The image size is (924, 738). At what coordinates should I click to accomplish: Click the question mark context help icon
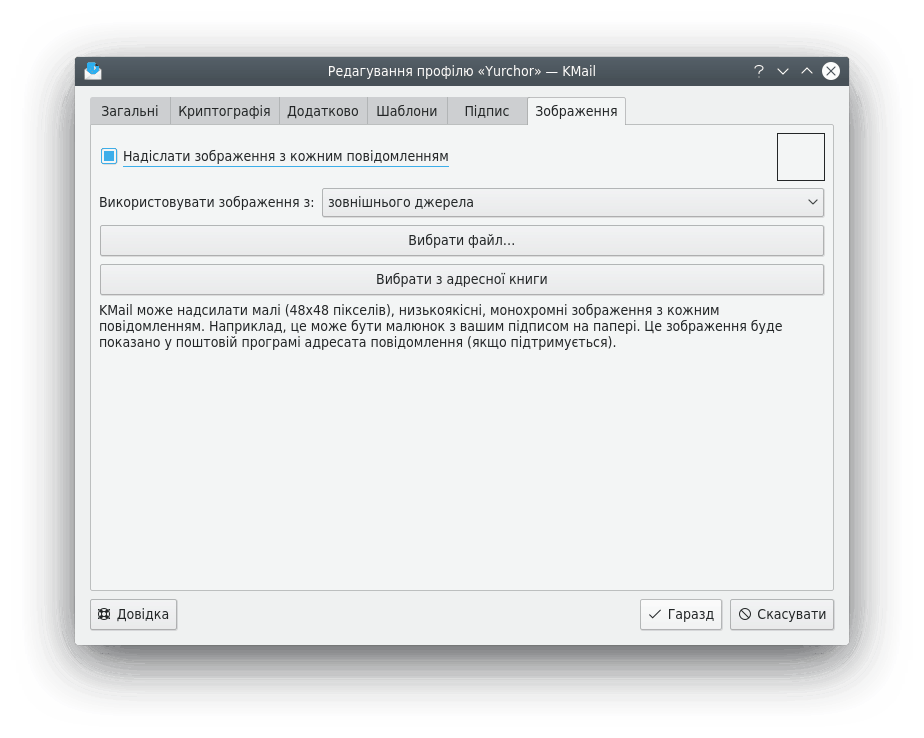pos(759,71)
